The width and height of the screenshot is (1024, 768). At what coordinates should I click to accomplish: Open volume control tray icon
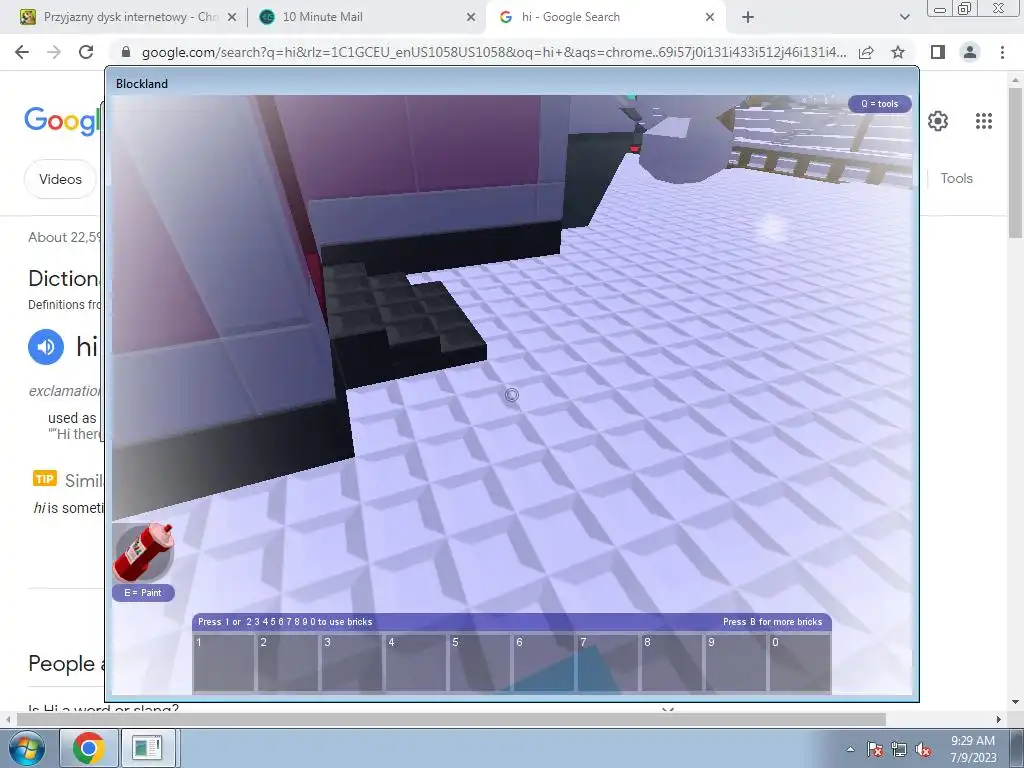[923, 750]
